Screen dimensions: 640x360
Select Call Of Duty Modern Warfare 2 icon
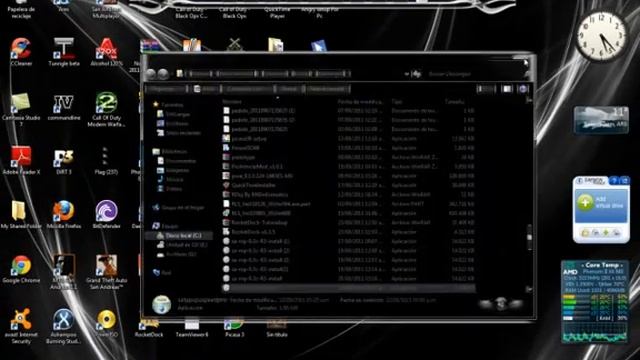coord(106,109)
